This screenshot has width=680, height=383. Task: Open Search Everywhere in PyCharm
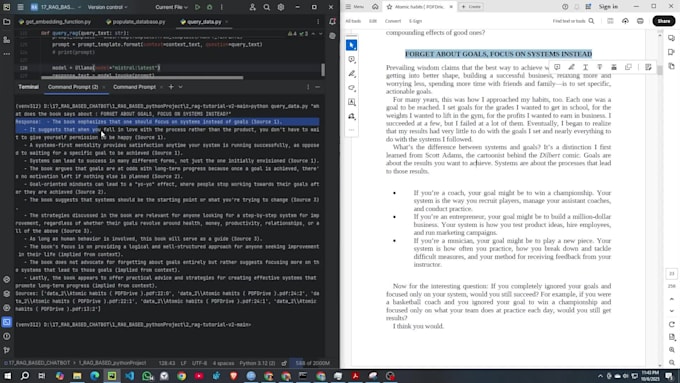266,7
